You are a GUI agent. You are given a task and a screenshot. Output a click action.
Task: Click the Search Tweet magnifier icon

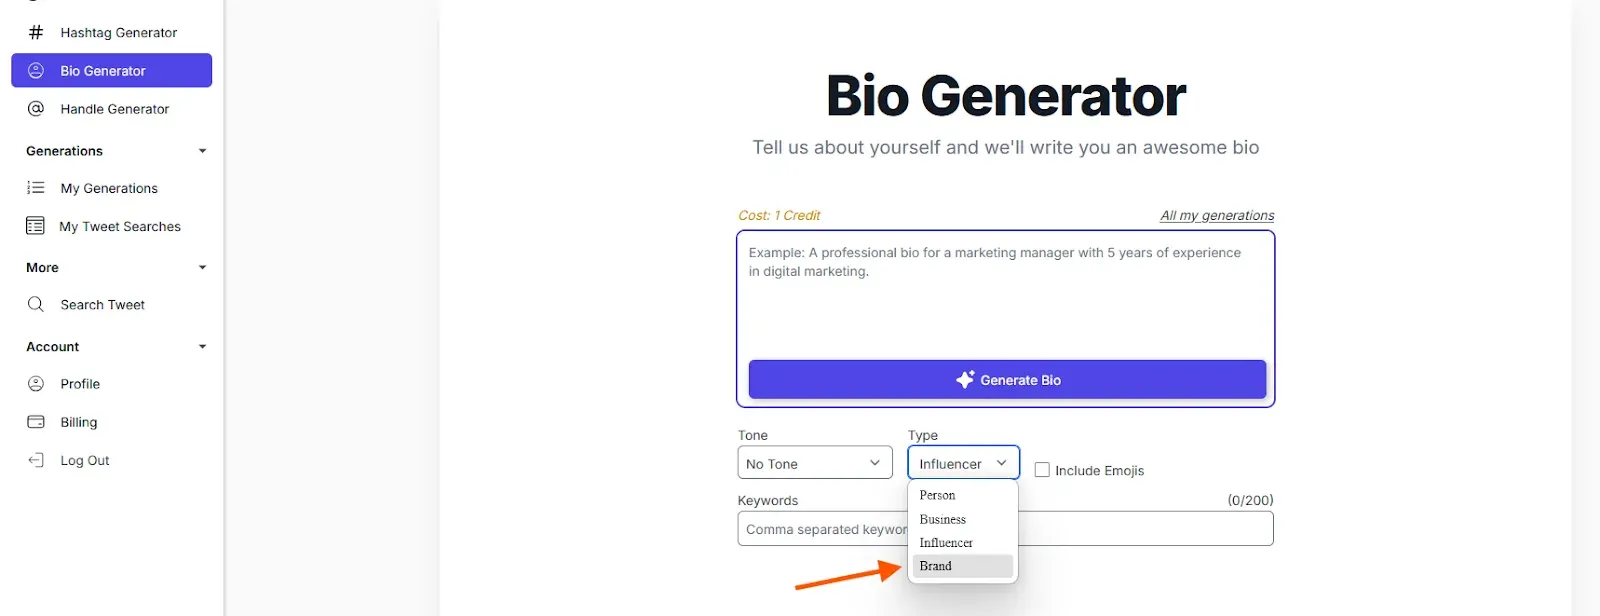coord(35,304)
